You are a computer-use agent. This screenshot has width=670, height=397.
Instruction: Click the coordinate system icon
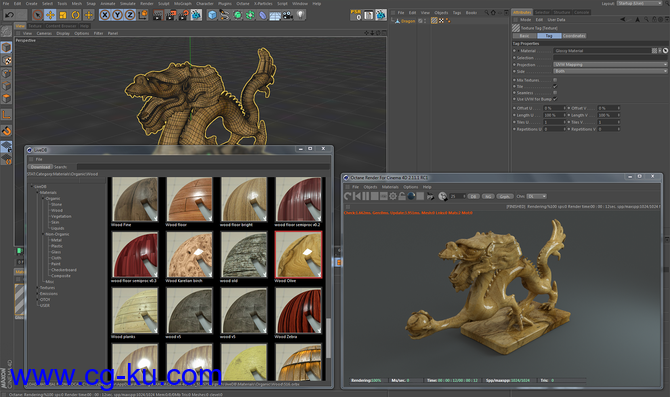click(143, 15)
